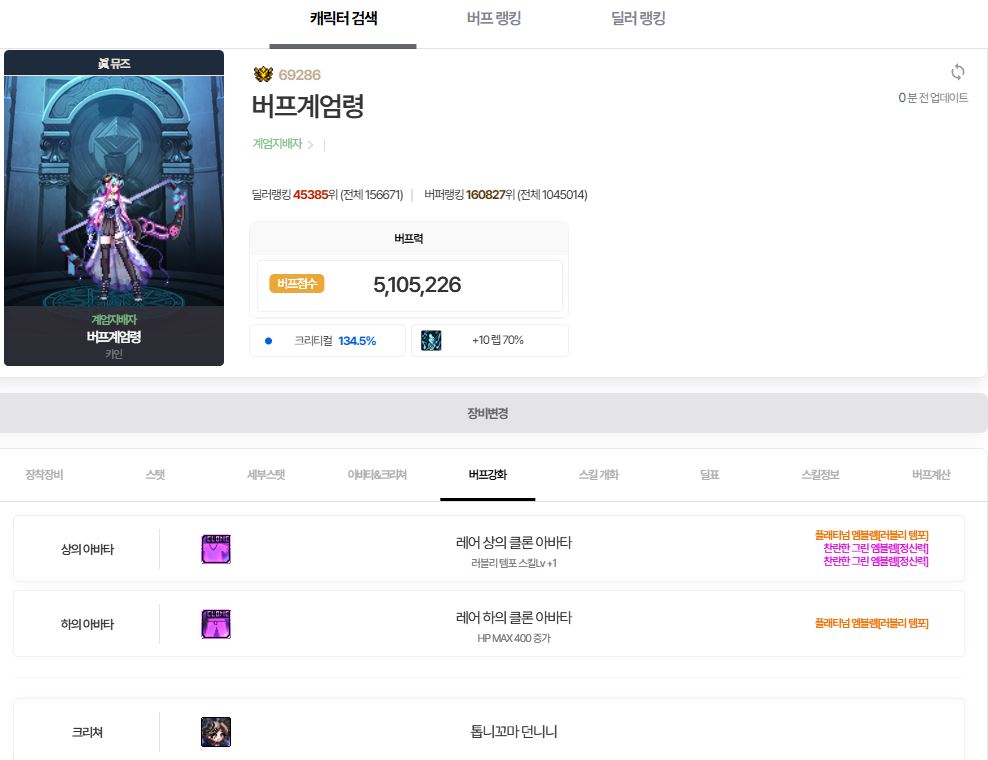Click the 톱니꼬마 던니니 creature icon
The height and width of the screenshot is (760, 988).
point(216,732)
